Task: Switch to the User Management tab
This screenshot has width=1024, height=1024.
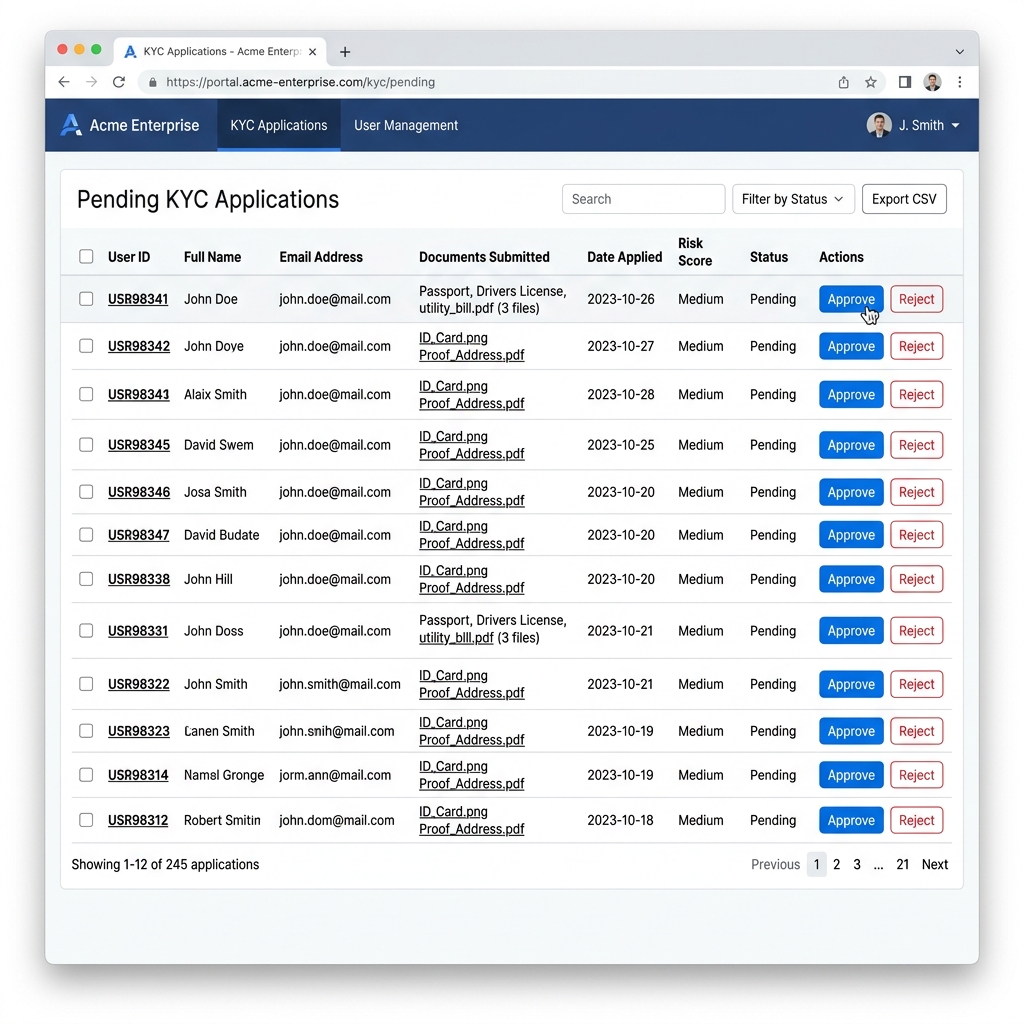Action: point(406,125)
